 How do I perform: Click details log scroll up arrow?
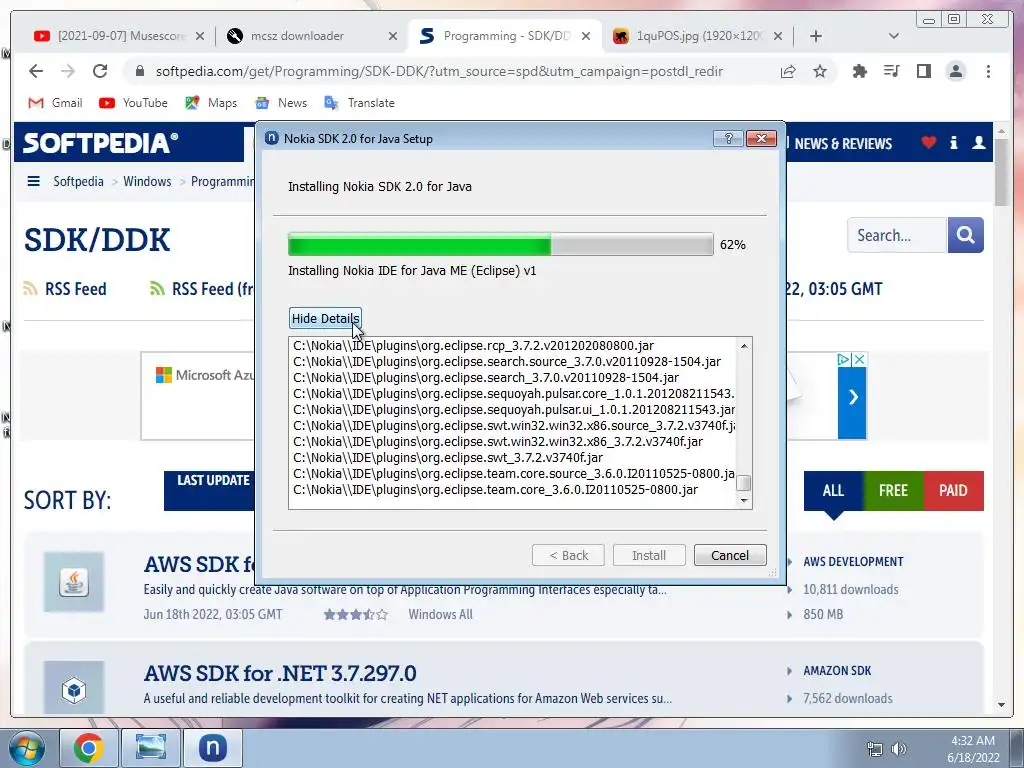(744, 345)
